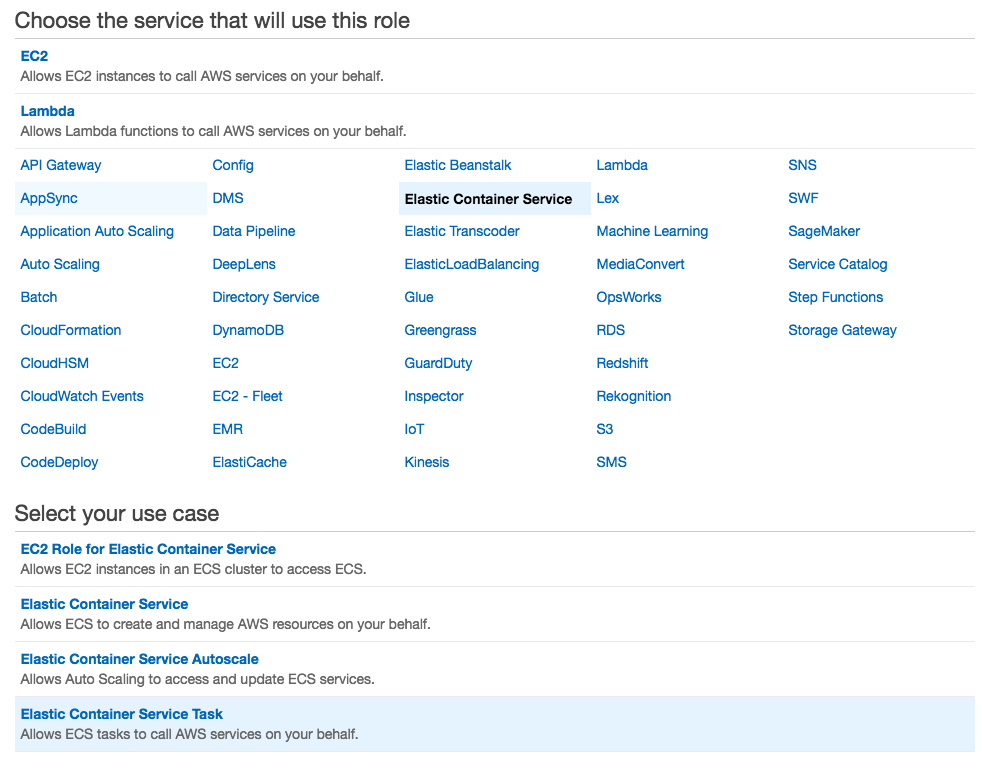The image size is (982, 768).
Task: Click the Elastic Beanstalk service
Action: pos(458,165)
